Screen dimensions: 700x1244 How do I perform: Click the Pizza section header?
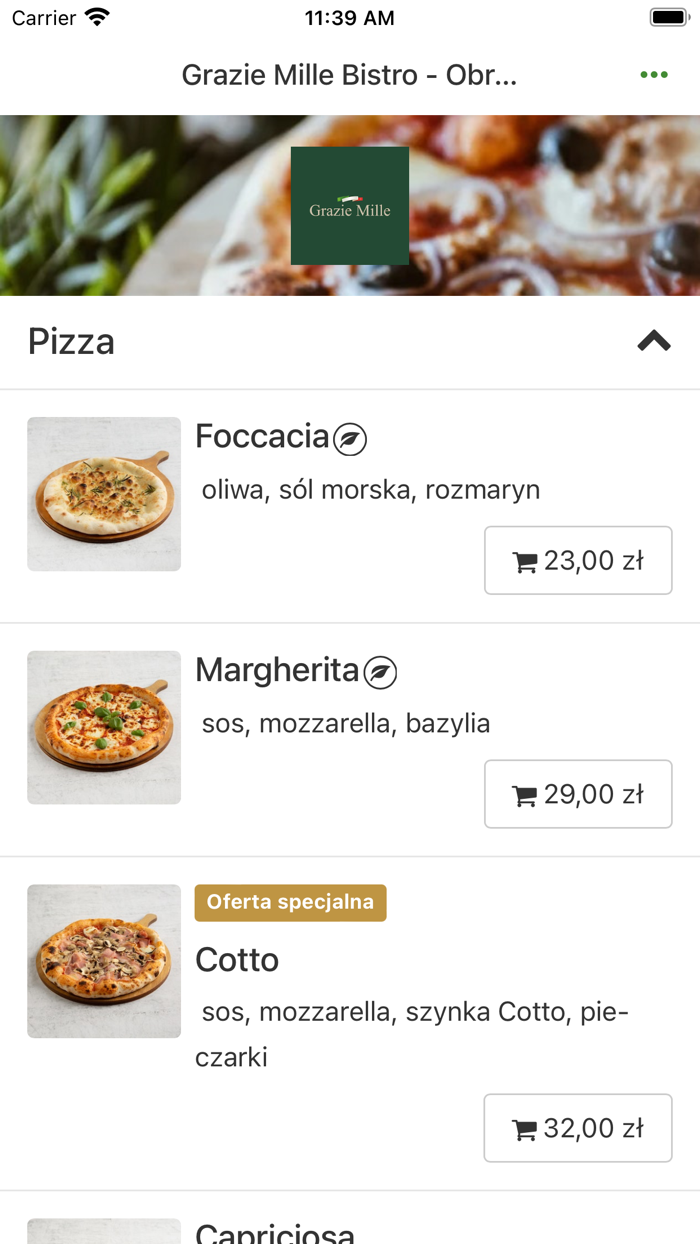(73, 341)
